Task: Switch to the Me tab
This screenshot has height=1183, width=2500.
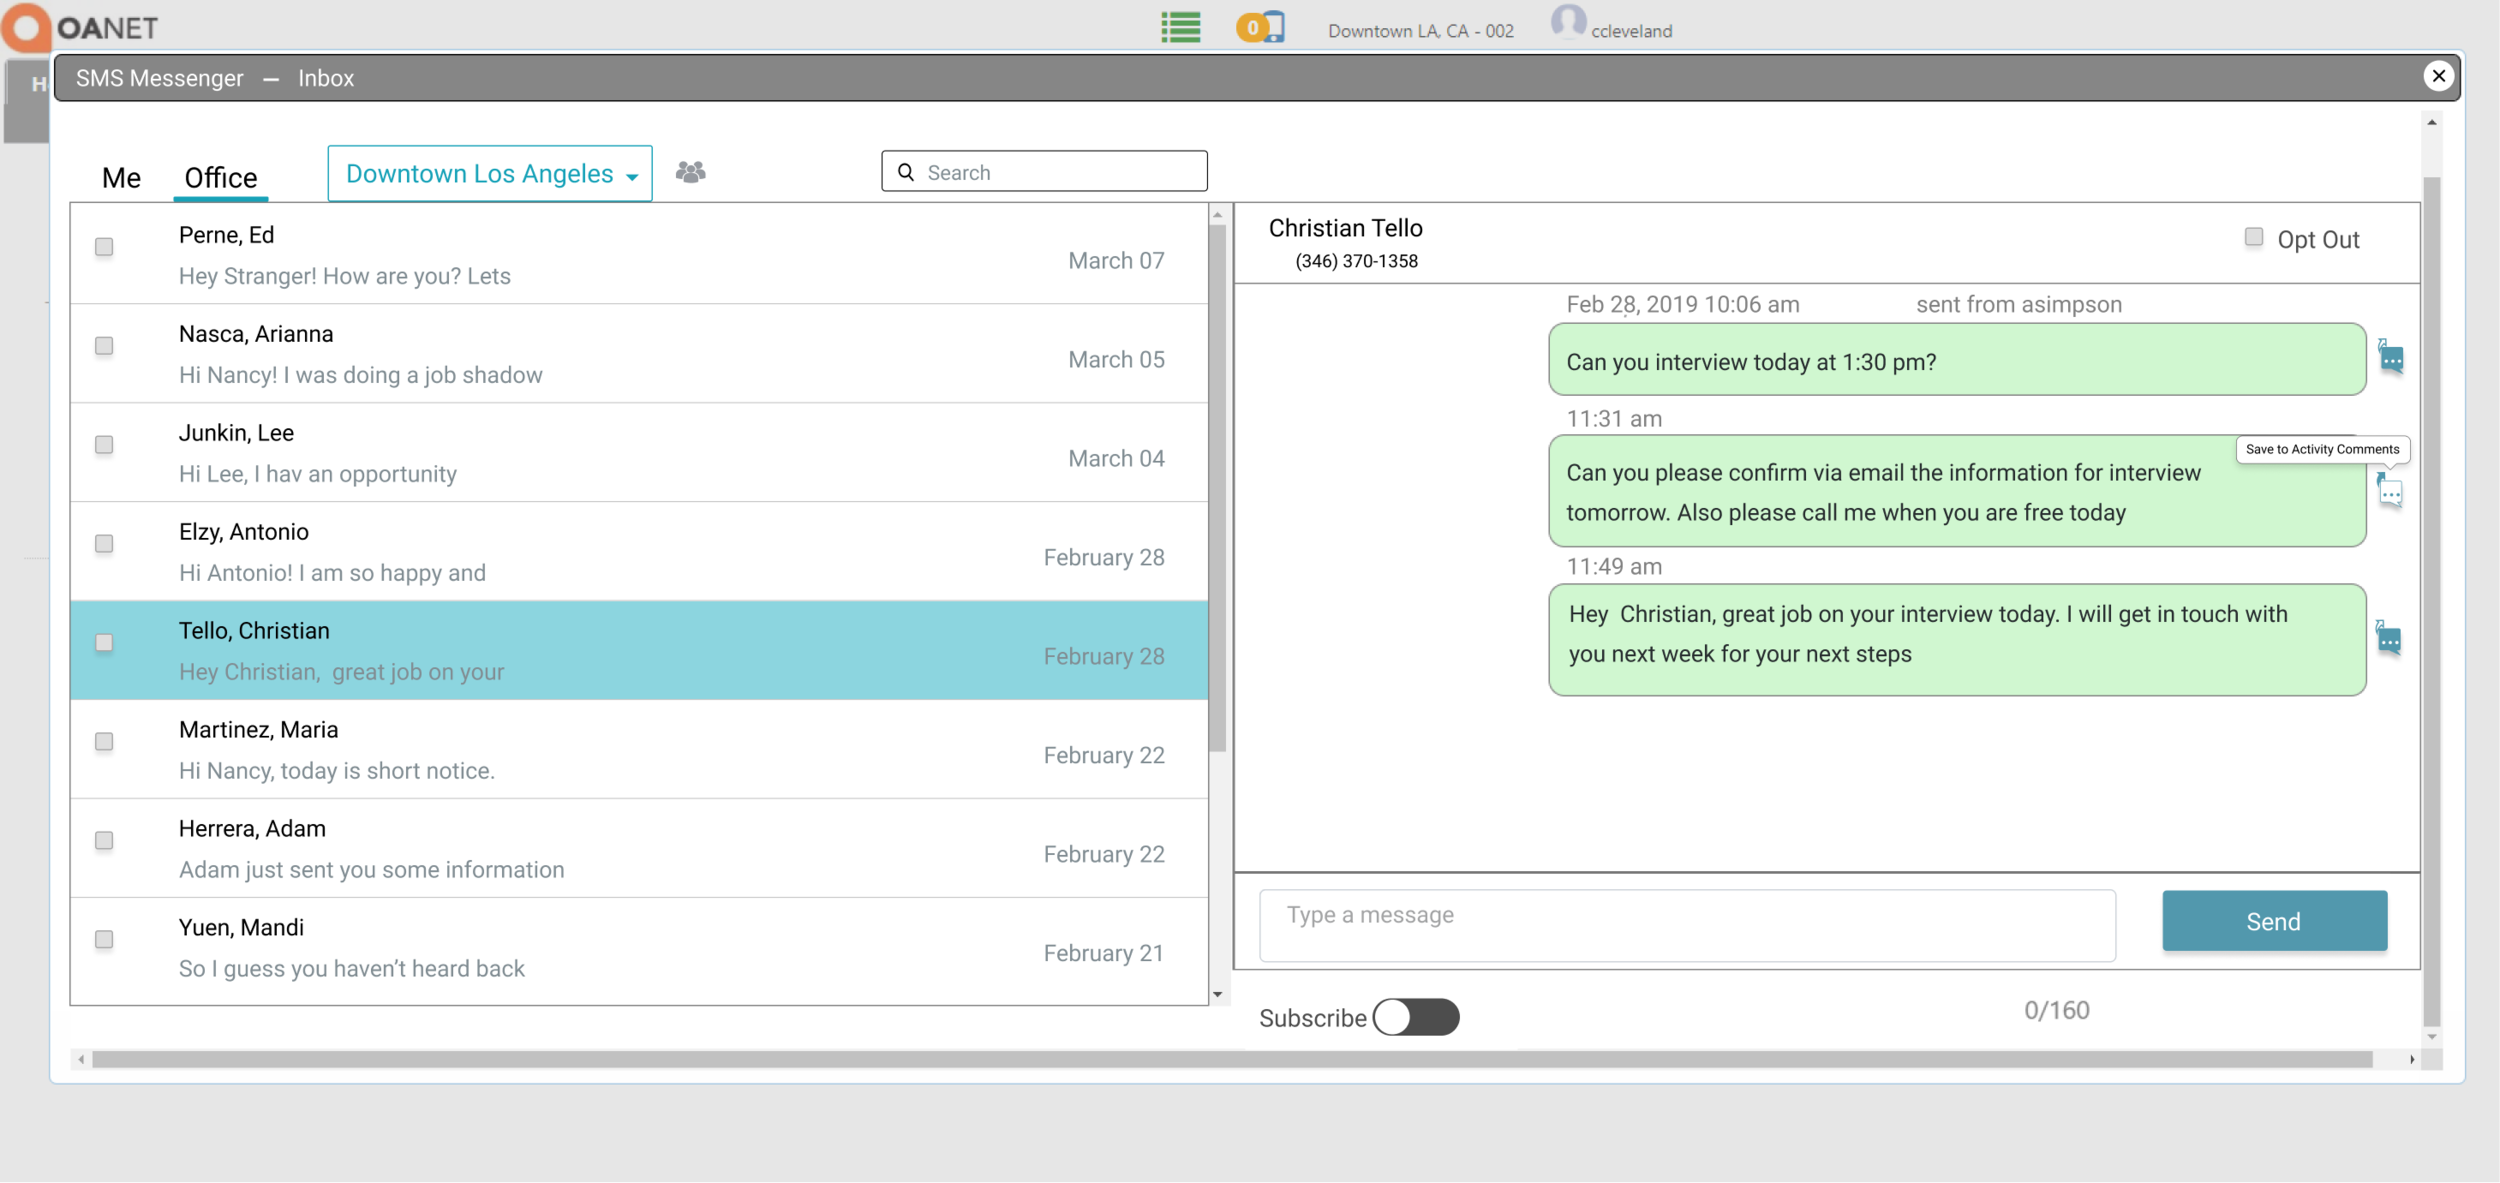Action: pyautogui.click(x=121, y=178)
